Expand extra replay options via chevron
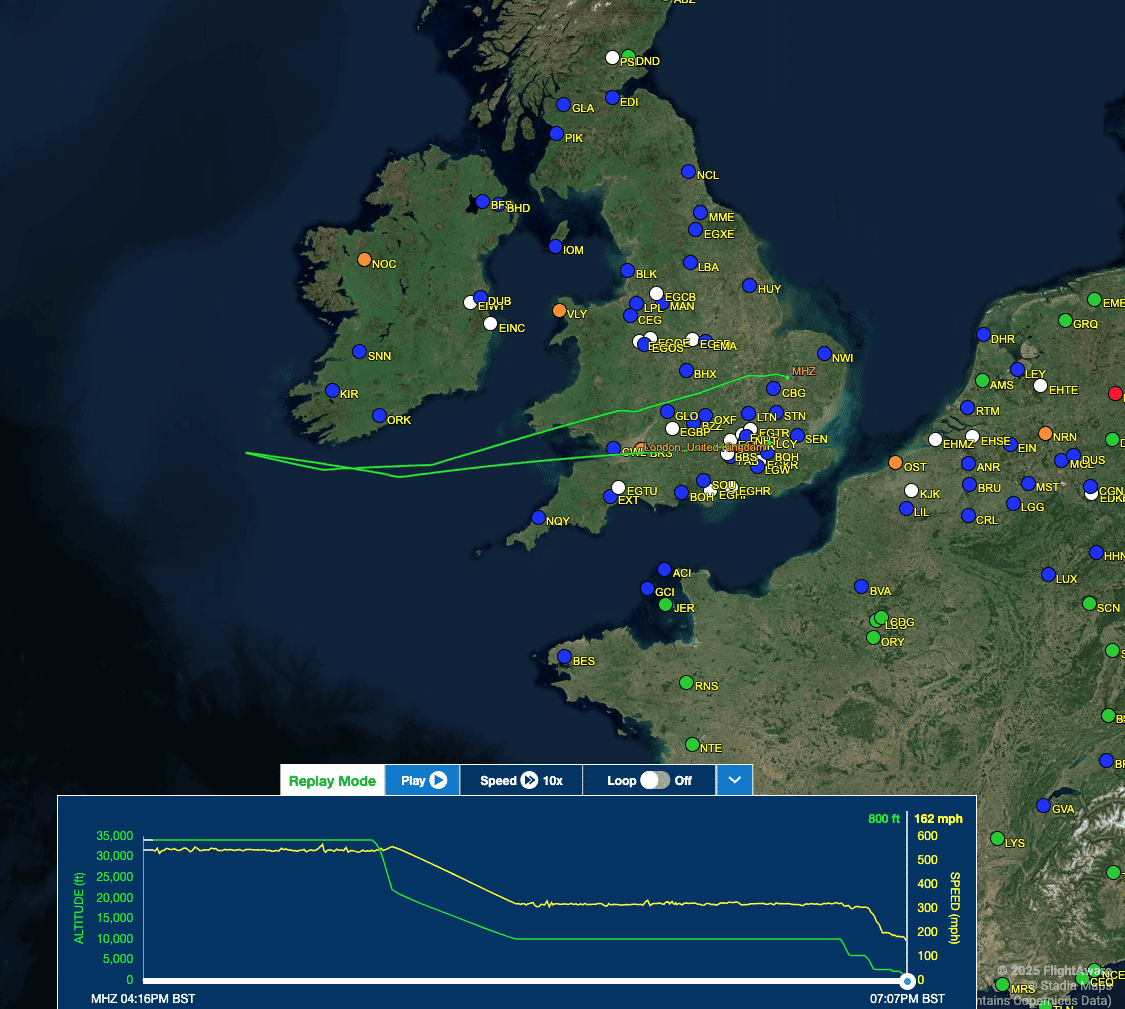Viewport: 1125px width, 1009px height. pyautogui.click(x=734, y=780)
